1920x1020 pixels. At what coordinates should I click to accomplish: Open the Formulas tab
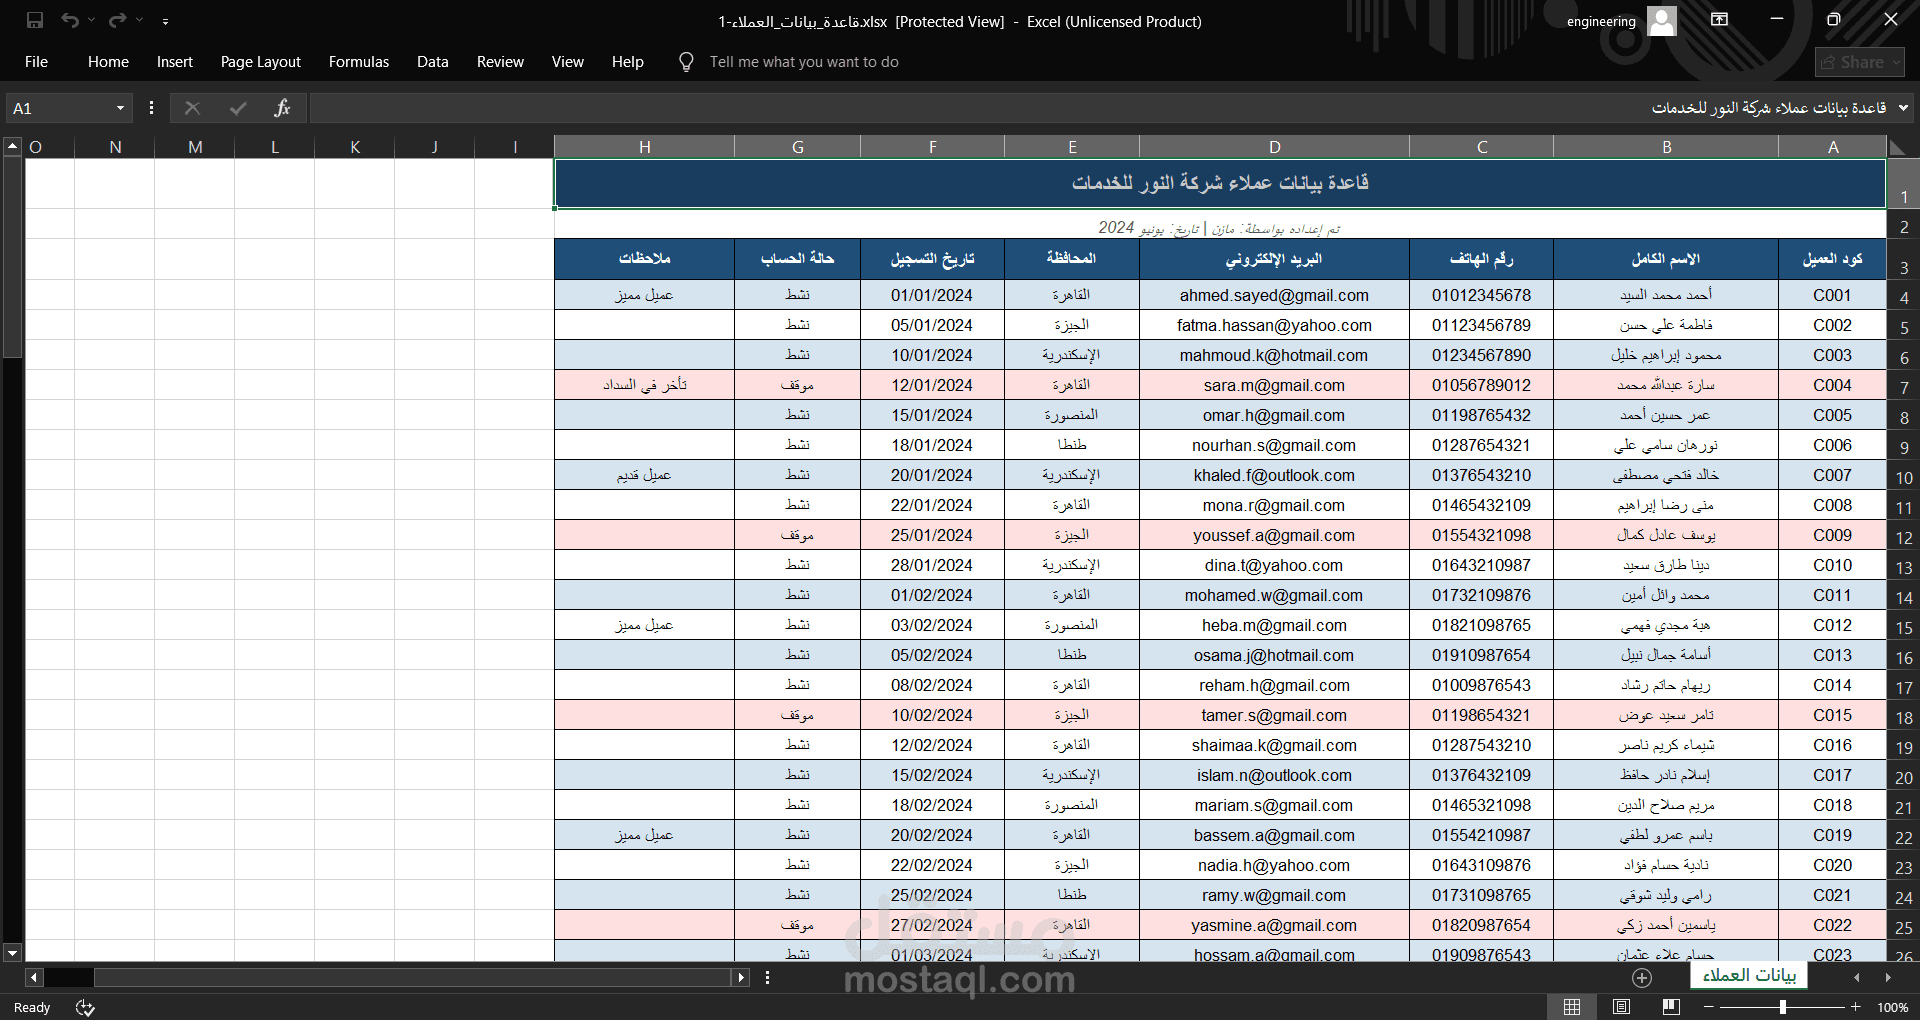(x=359, y=62)
